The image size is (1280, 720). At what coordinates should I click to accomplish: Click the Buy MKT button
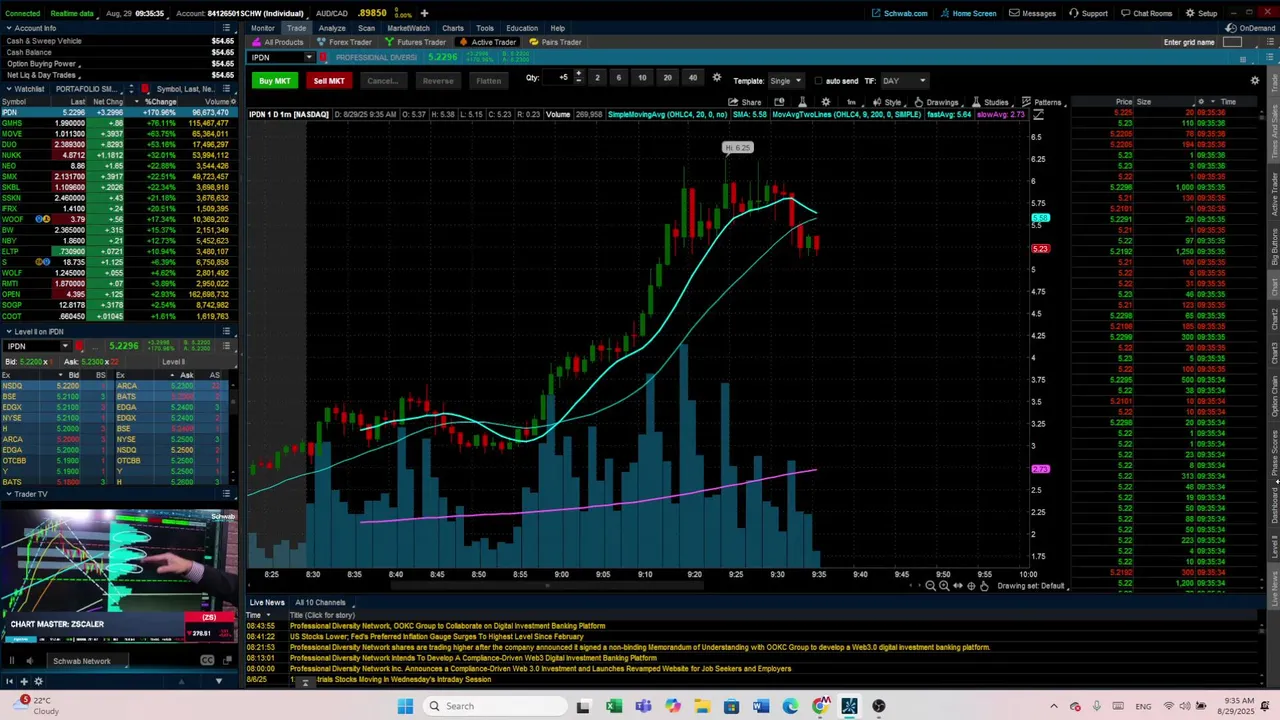tap(274, 81)
